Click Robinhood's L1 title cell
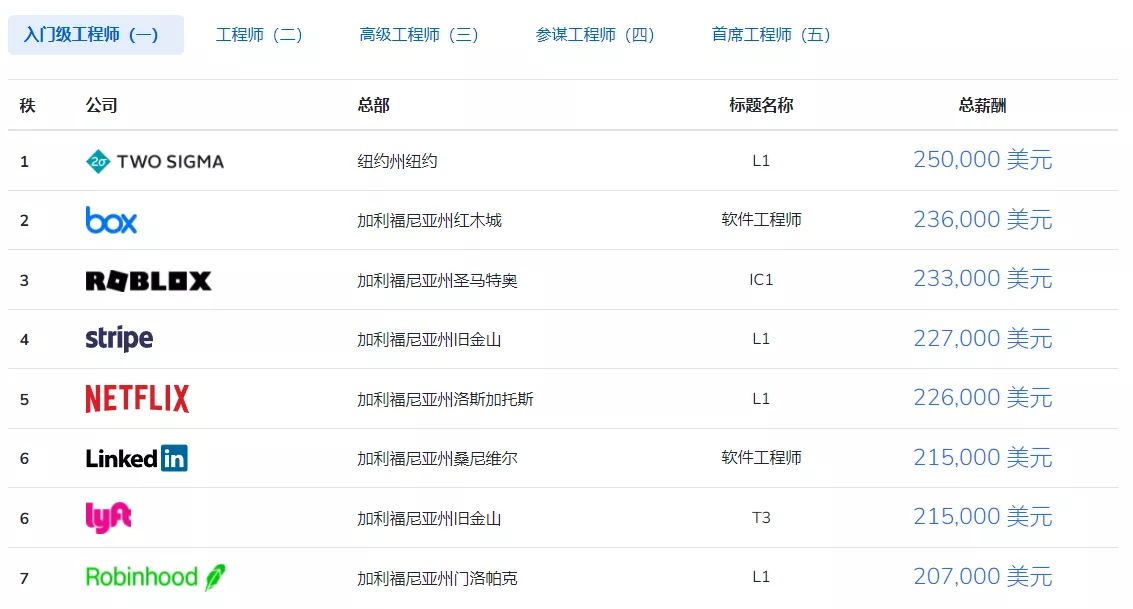Image resolution: width=1133 pixels, height=609 pixels. click(x=761, y=577)
